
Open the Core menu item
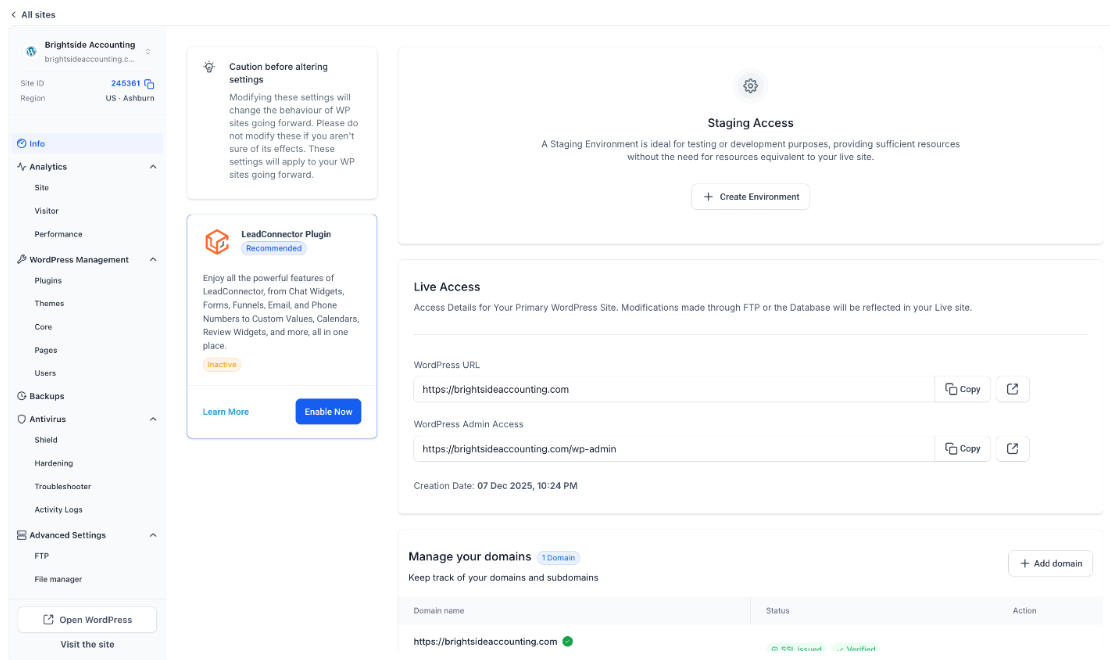(43, 327)
